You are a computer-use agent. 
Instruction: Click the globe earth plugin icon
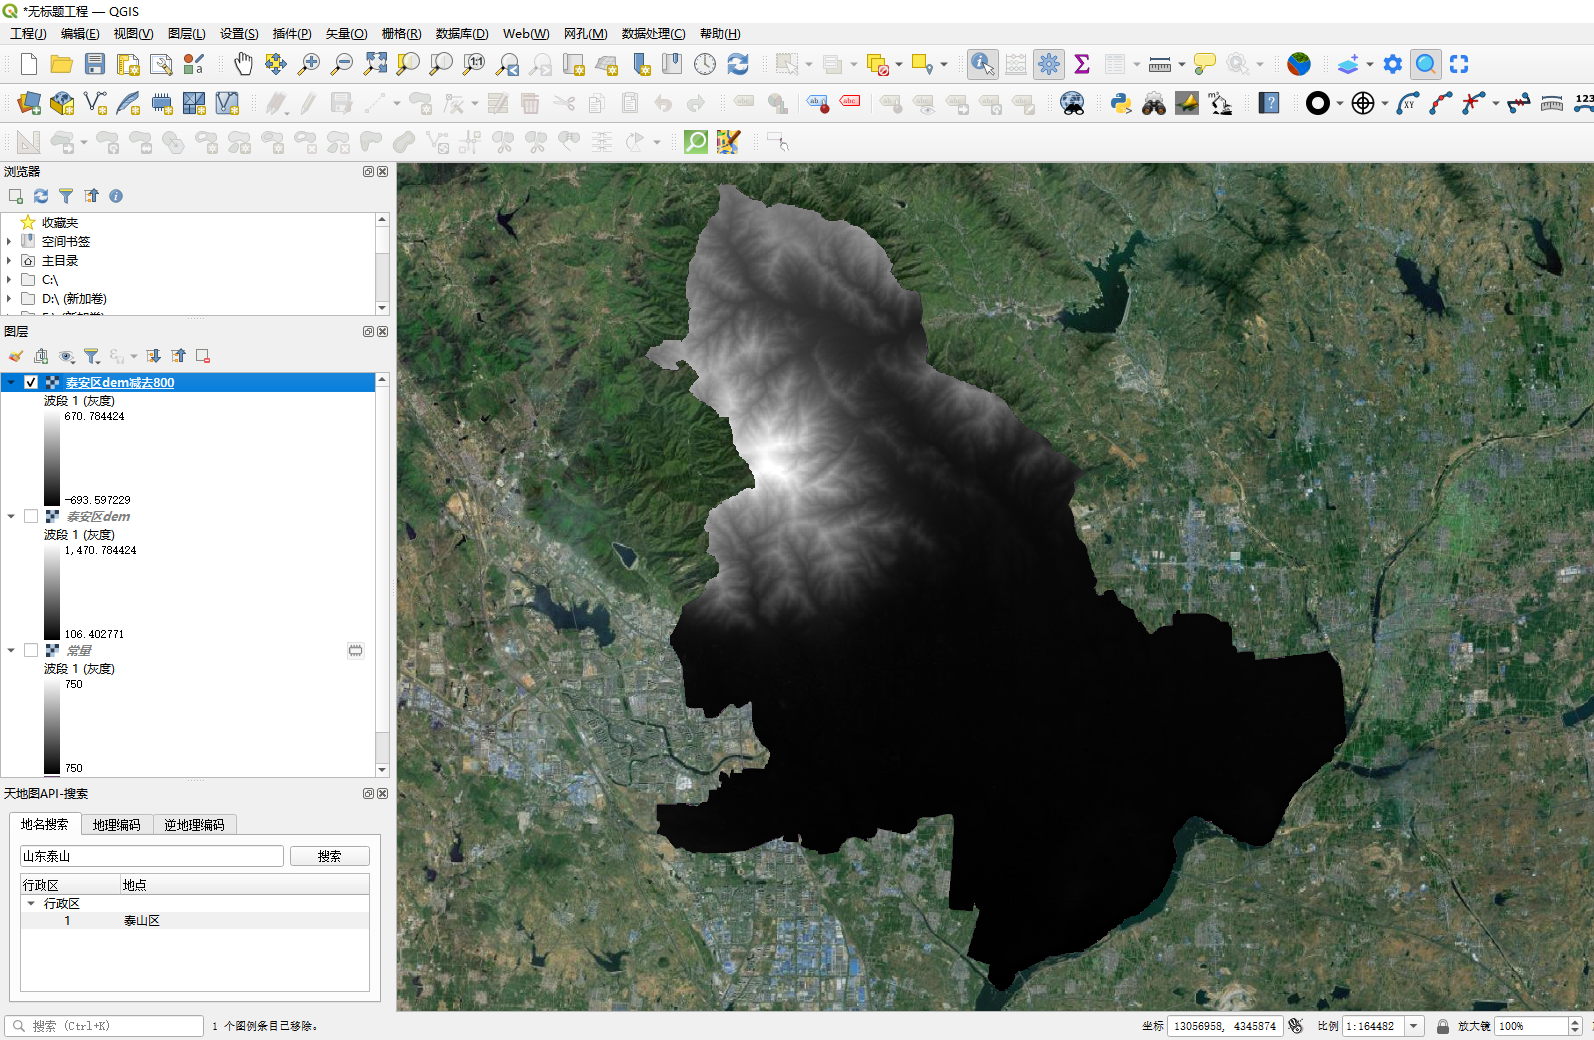click(x=1299, y=64)
